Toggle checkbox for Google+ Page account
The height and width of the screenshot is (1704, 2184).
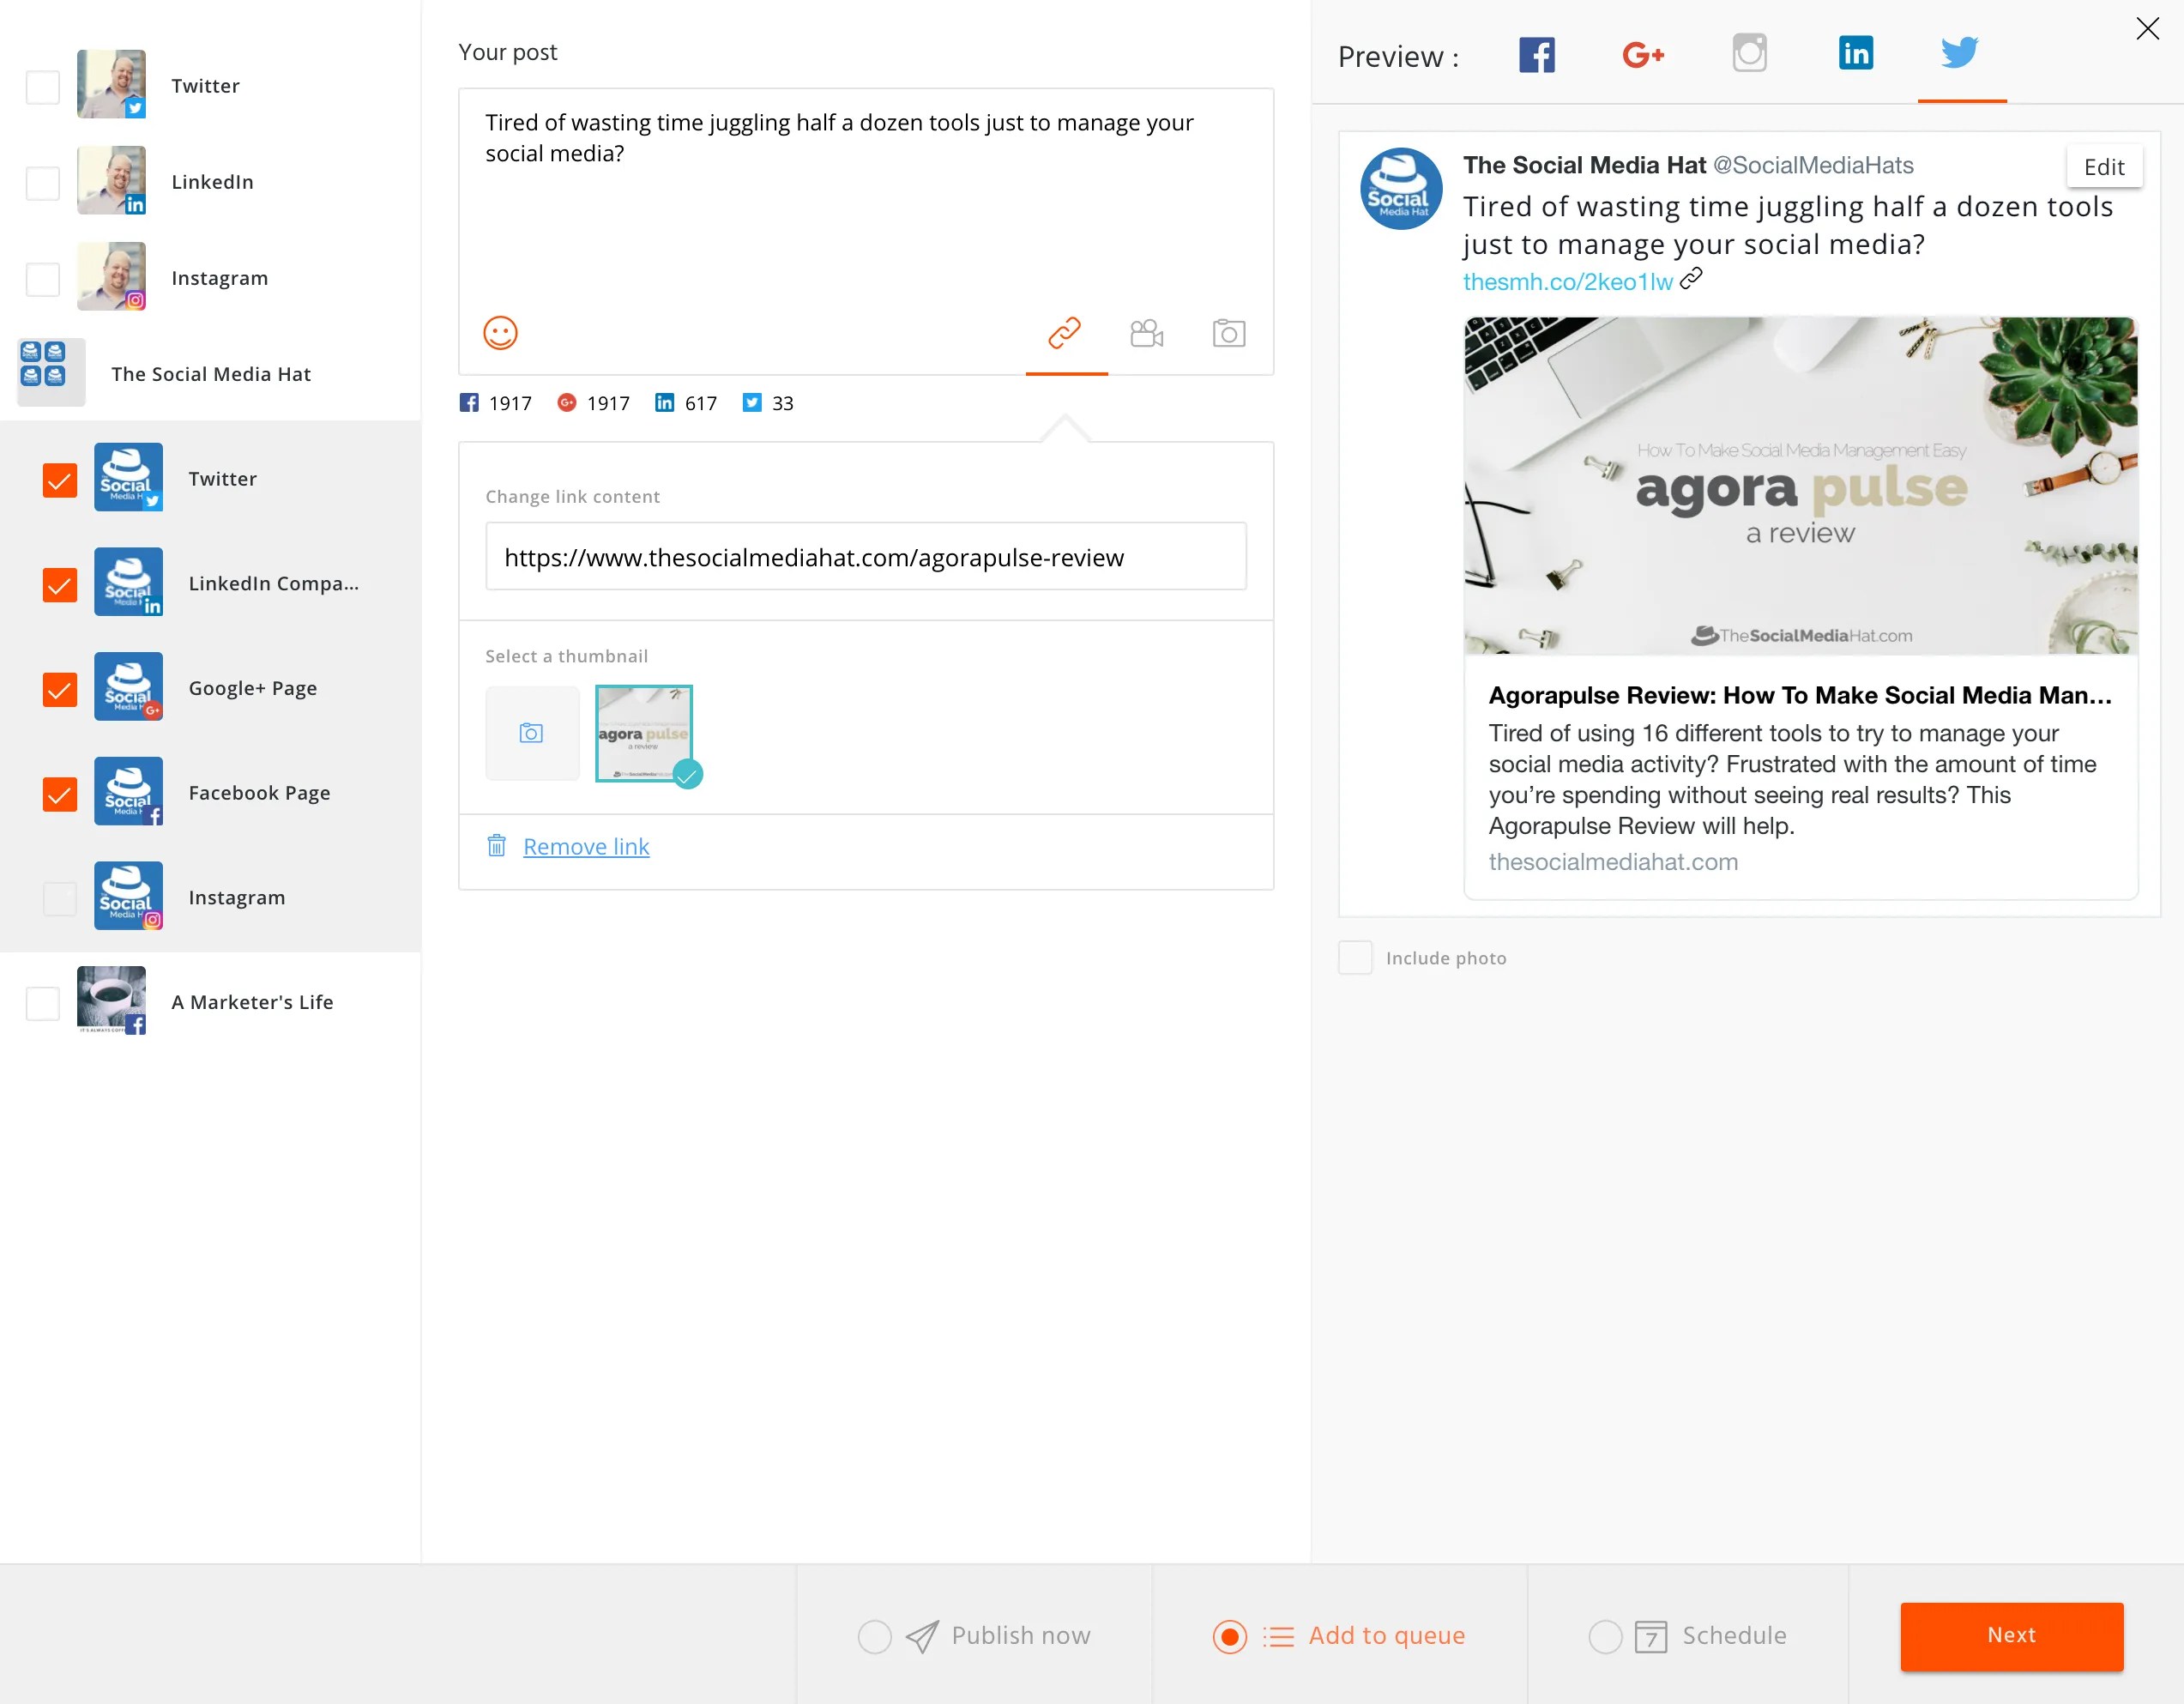[60, 688]
